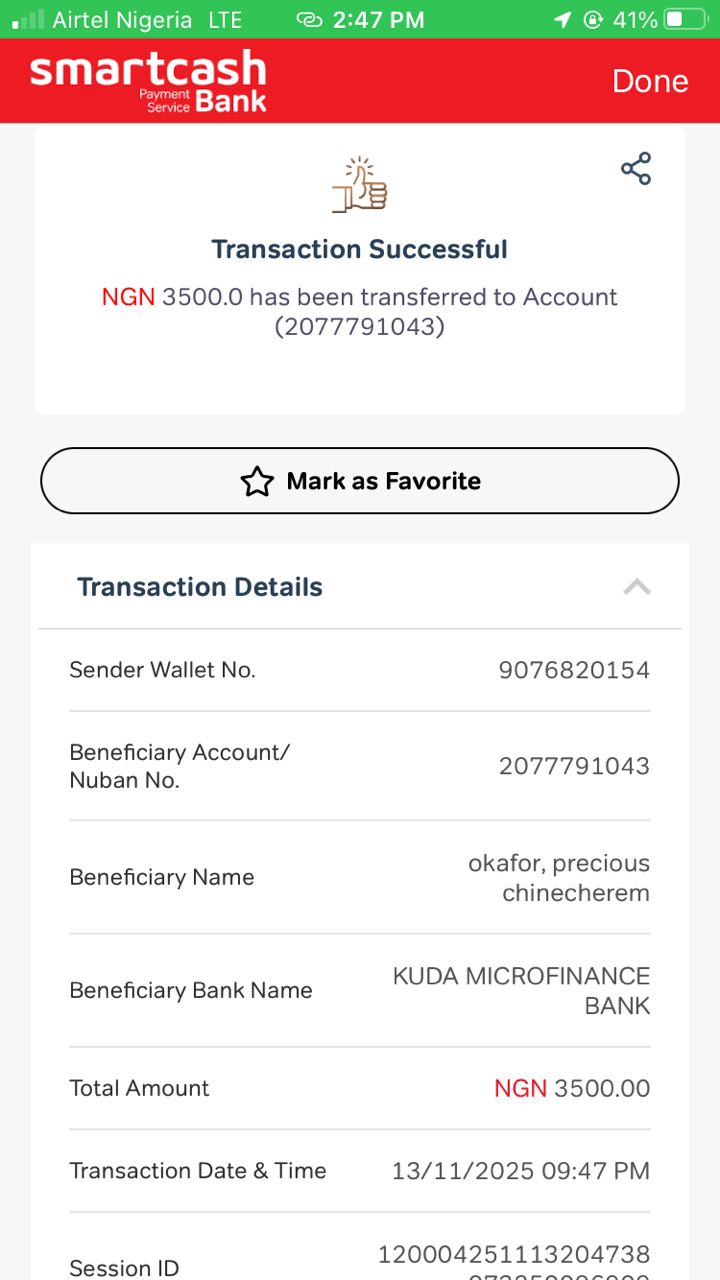The image size is (720, 1280).
Task: Collapse the Transaction Details section
Action: pyautogui.click(x=637, y=587)
